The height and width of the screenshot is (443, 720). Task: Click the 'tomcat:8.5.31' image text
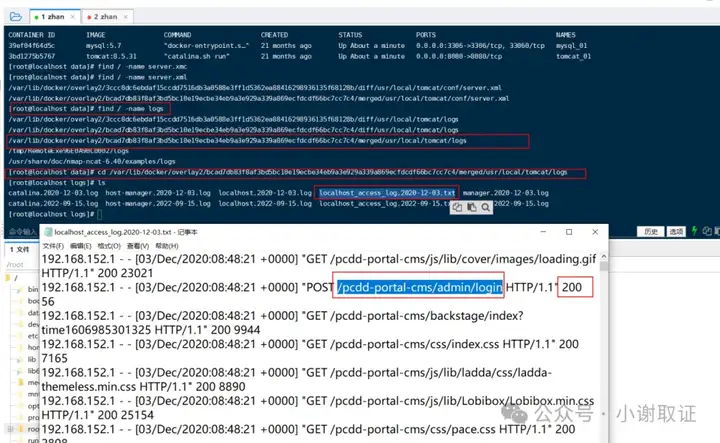(111, 56)
